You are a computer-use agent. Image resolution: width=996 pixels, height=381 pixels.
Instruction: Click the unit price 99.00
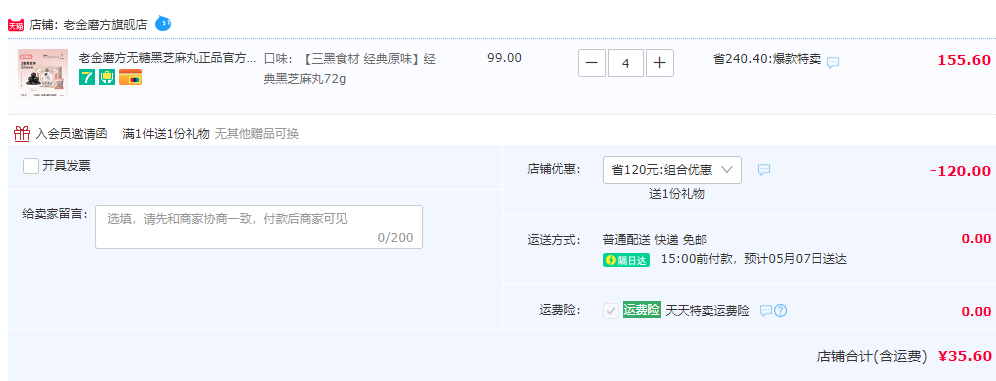point(504,58)
